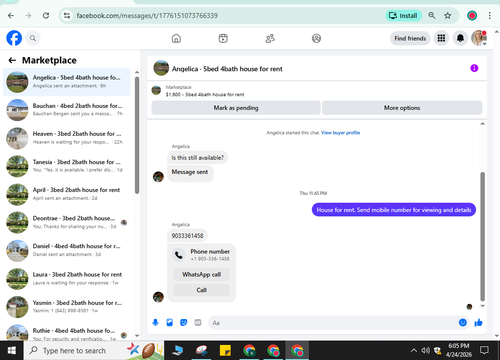Click the Find friends button
500x360 pixels.
pyautogui.click(x=410, y=38)
